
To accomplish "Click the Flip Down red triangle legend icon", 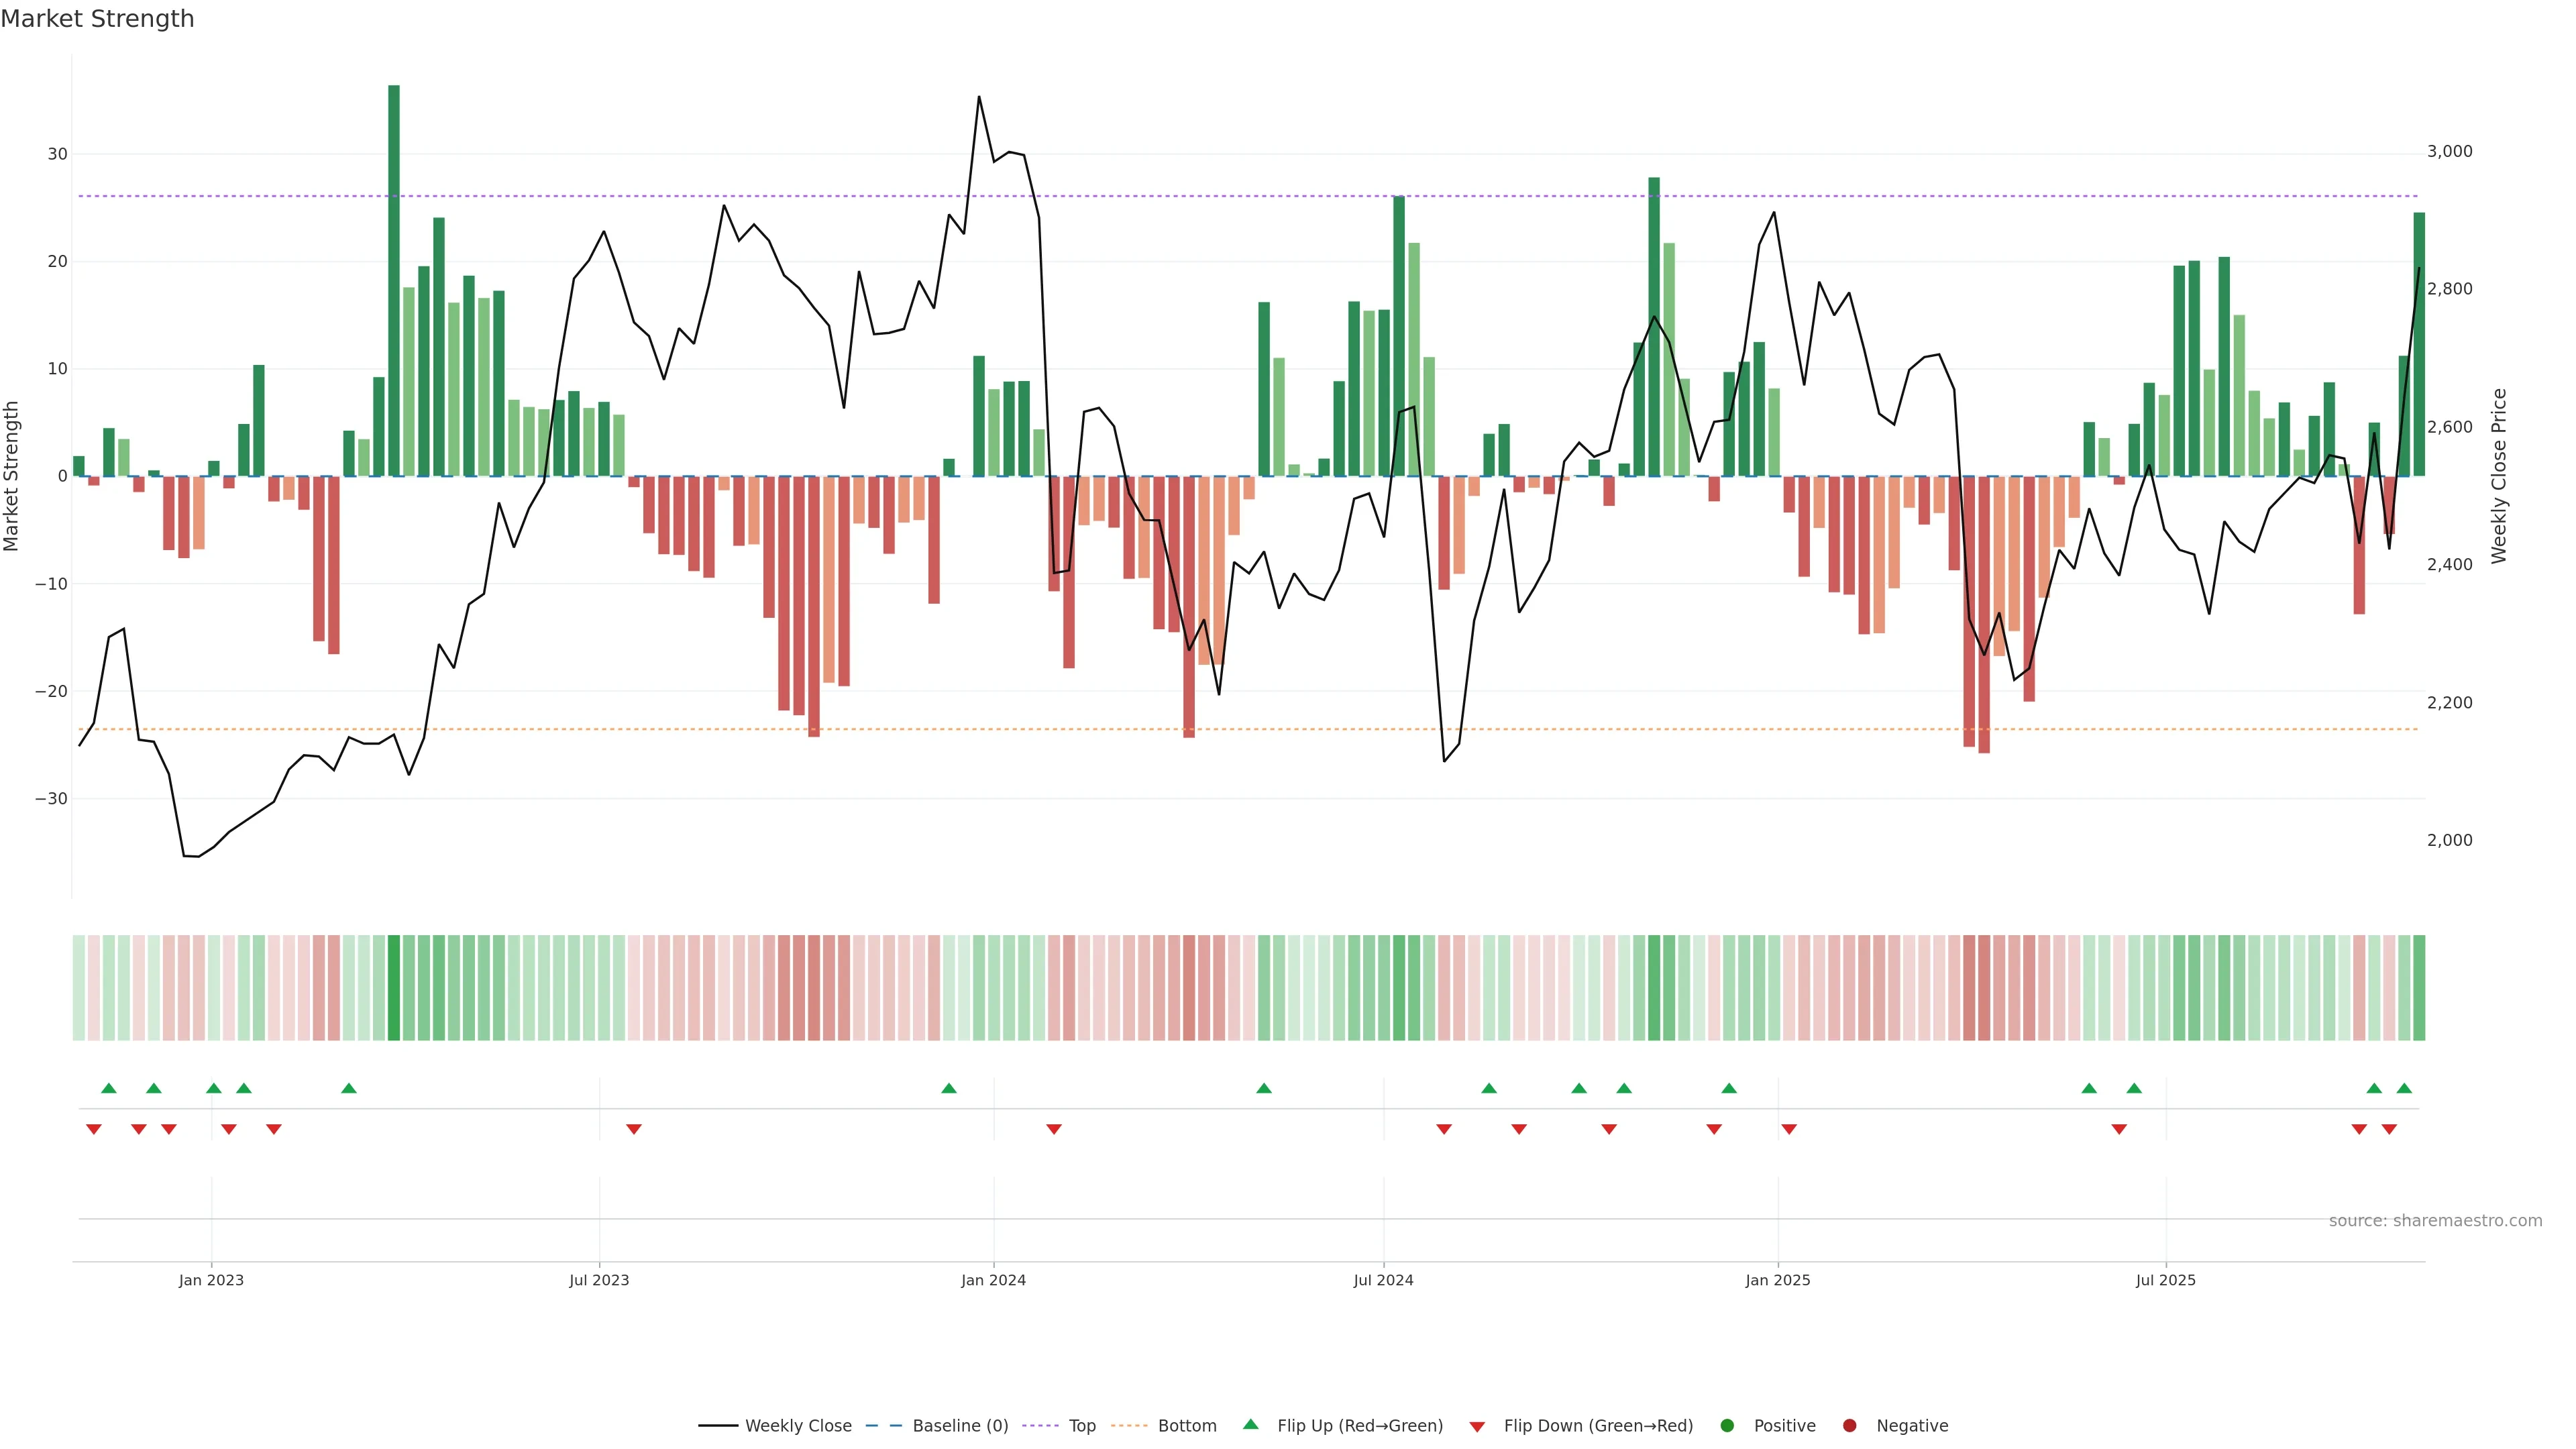I will coord(1477,1427).
